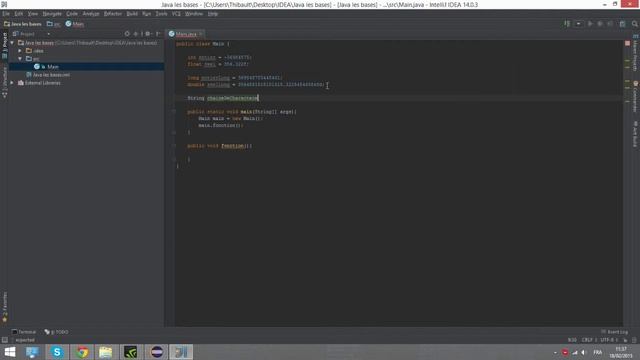Screen dimensions: 640x360
Task: Click the Debug icon in toolbar
Action: pyautogui.click(x=600, y=24)
